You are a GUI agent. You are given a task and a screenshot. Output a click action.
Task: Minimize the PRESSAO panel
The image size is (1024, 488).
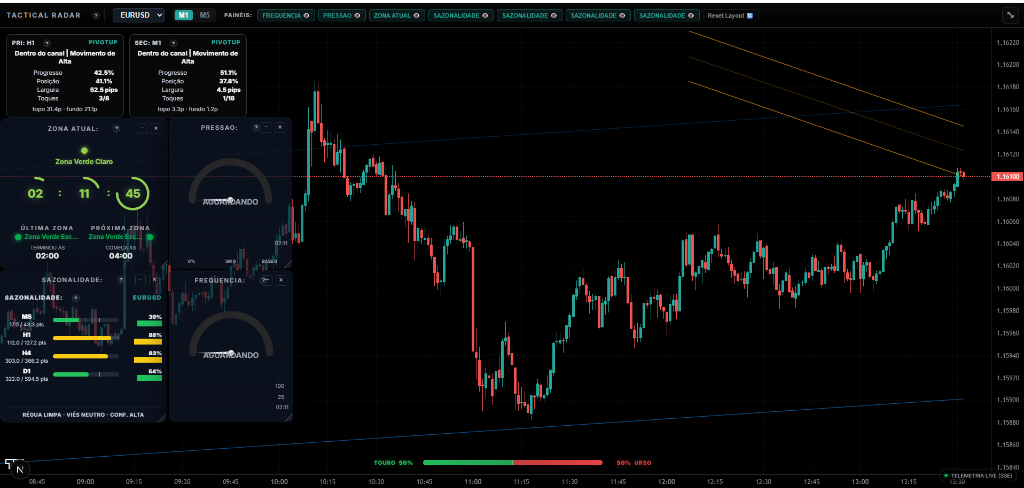coord(266,128)
